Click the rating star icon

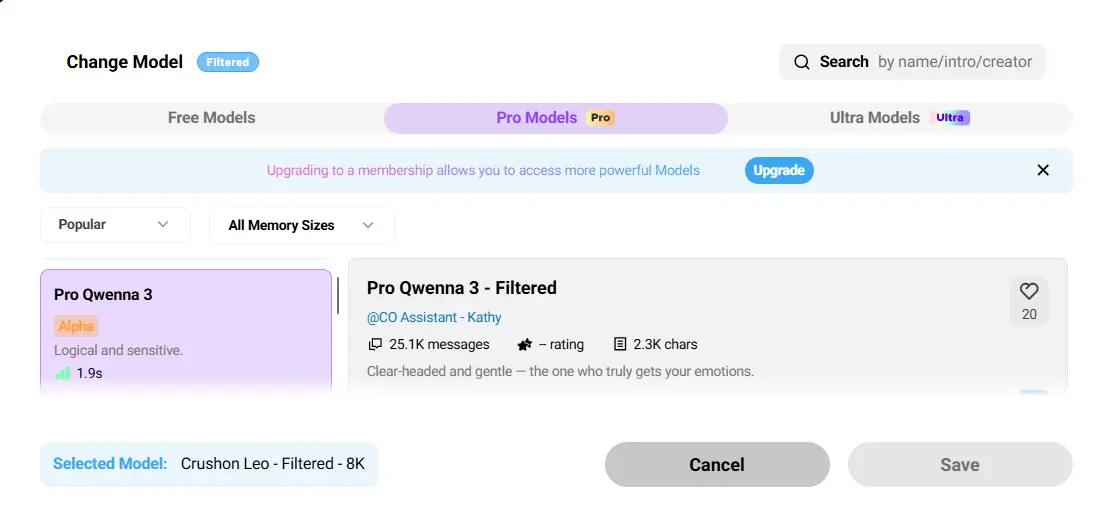525,344
